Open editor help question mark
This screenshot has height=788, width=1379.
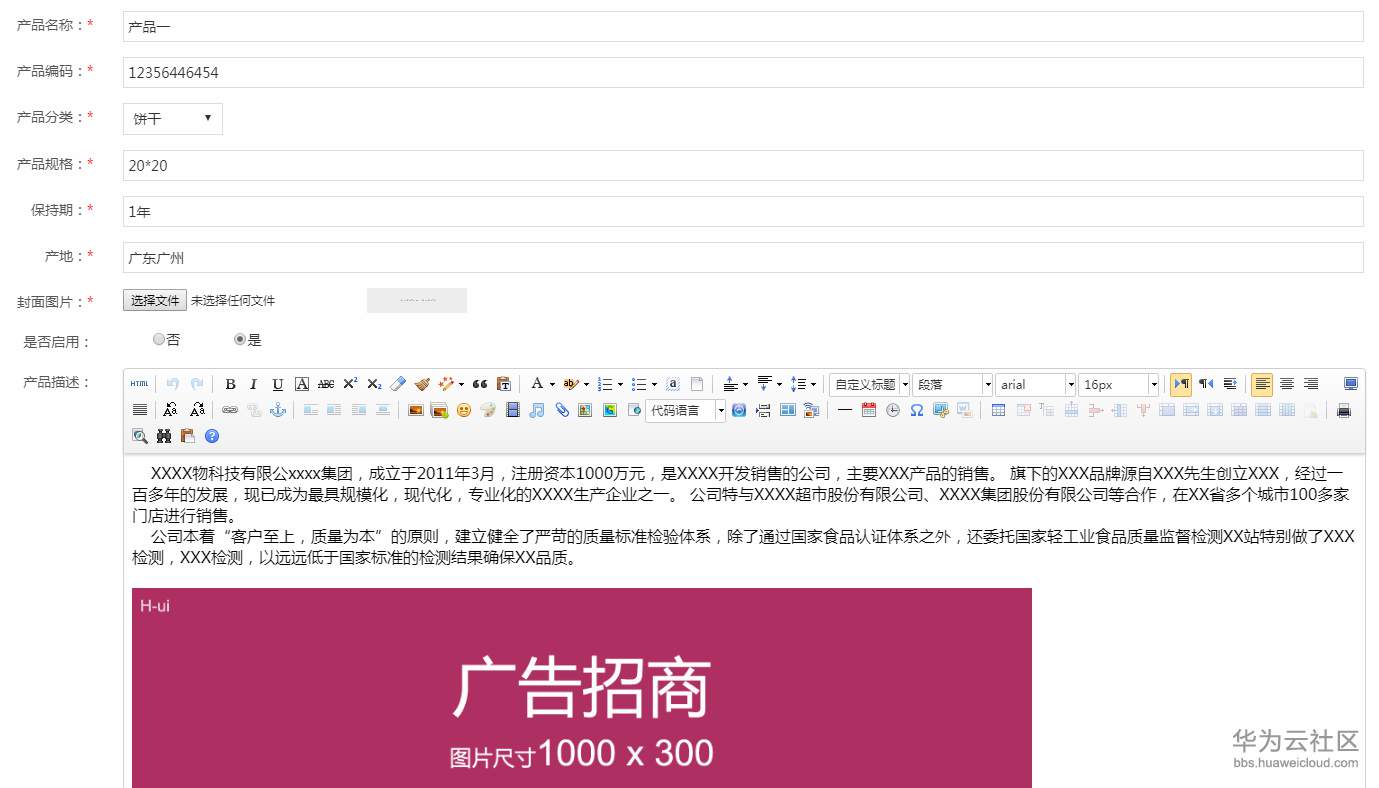click(x=212, y=436)
